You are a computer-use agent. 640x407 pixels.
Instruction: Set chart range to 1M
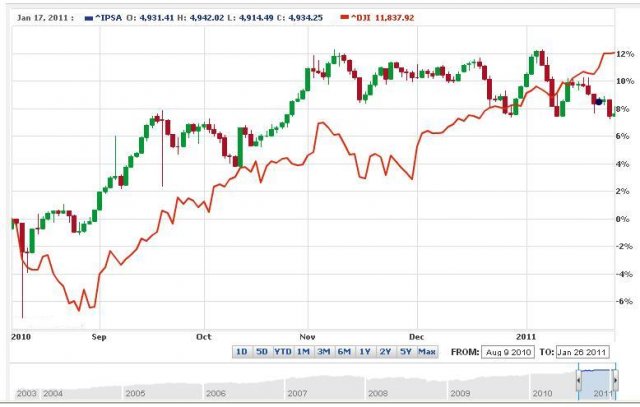(x=303, y=352)
